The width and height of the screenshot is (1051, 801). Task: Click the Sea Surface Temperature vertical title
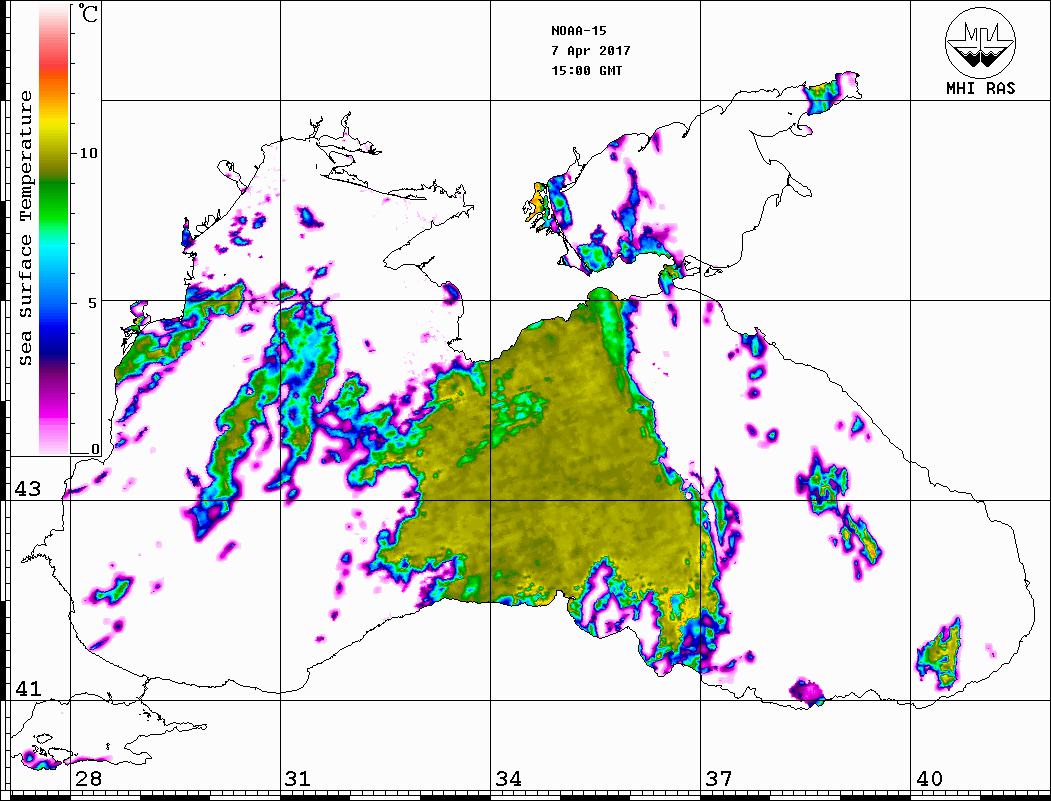(x=25, y=229)
